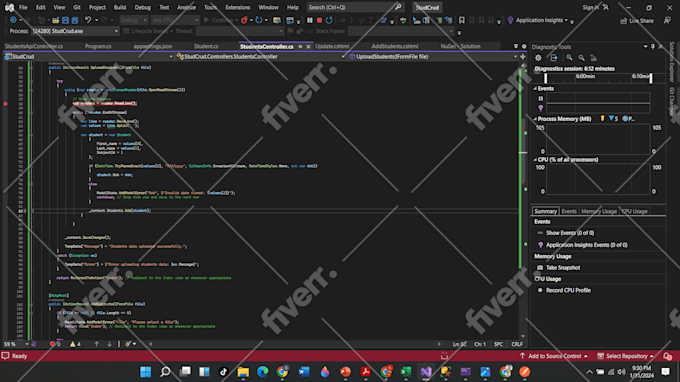
Task: Click the red Stop Debugging square
Action: (319, 20)
